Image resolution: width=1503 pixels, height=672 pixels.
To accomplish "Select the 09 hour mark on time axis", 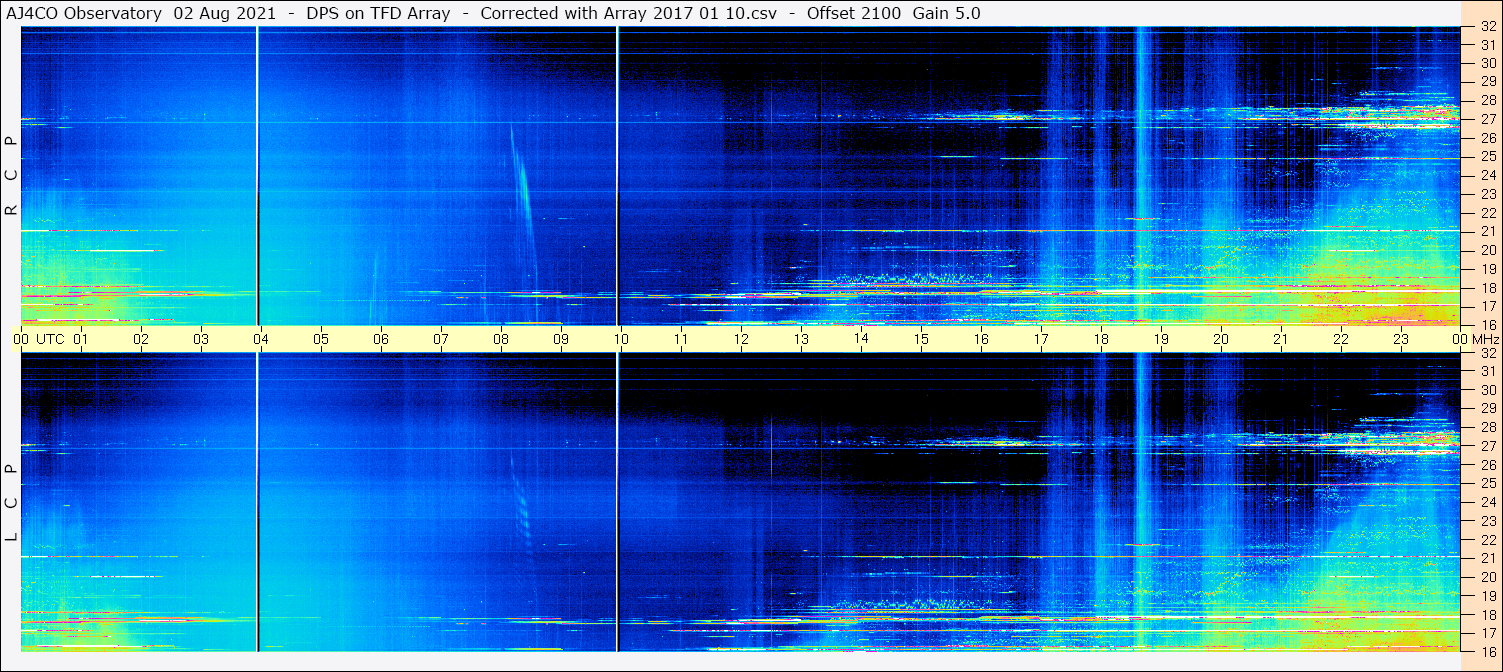I will (x=561, y=339).
